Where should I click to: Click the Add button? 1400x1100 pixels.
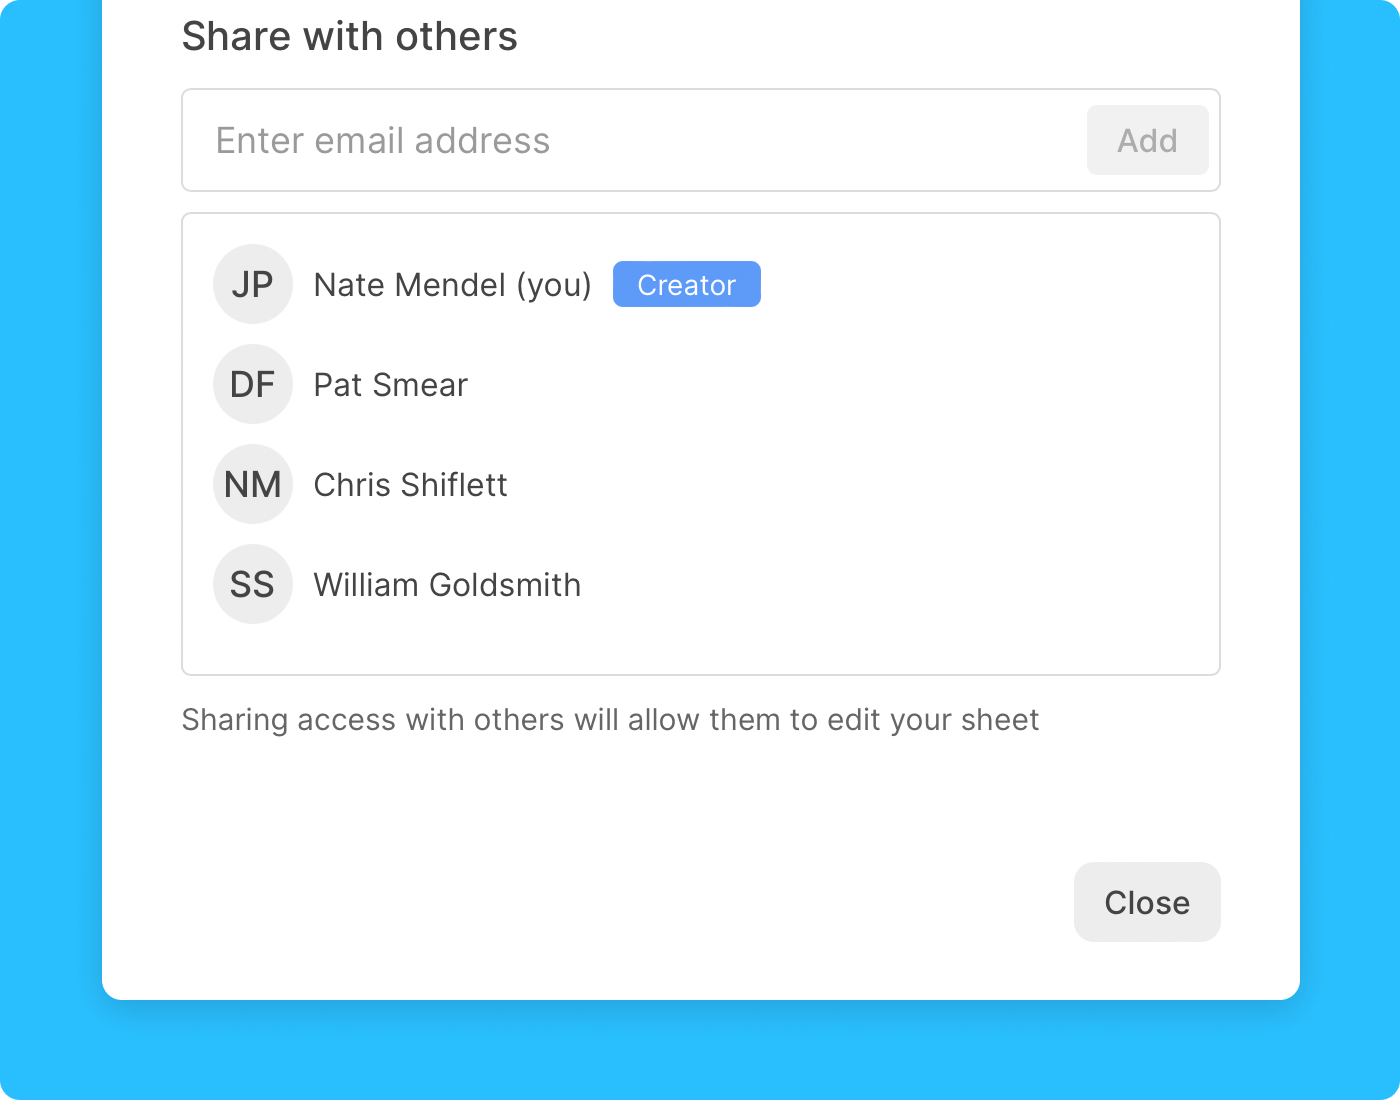(1147, 140)
